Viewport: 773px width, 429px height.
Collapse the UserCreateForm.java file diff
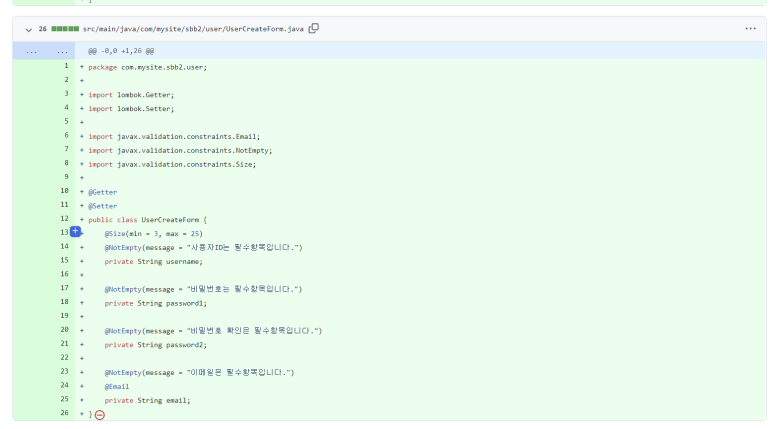point(29,30)
